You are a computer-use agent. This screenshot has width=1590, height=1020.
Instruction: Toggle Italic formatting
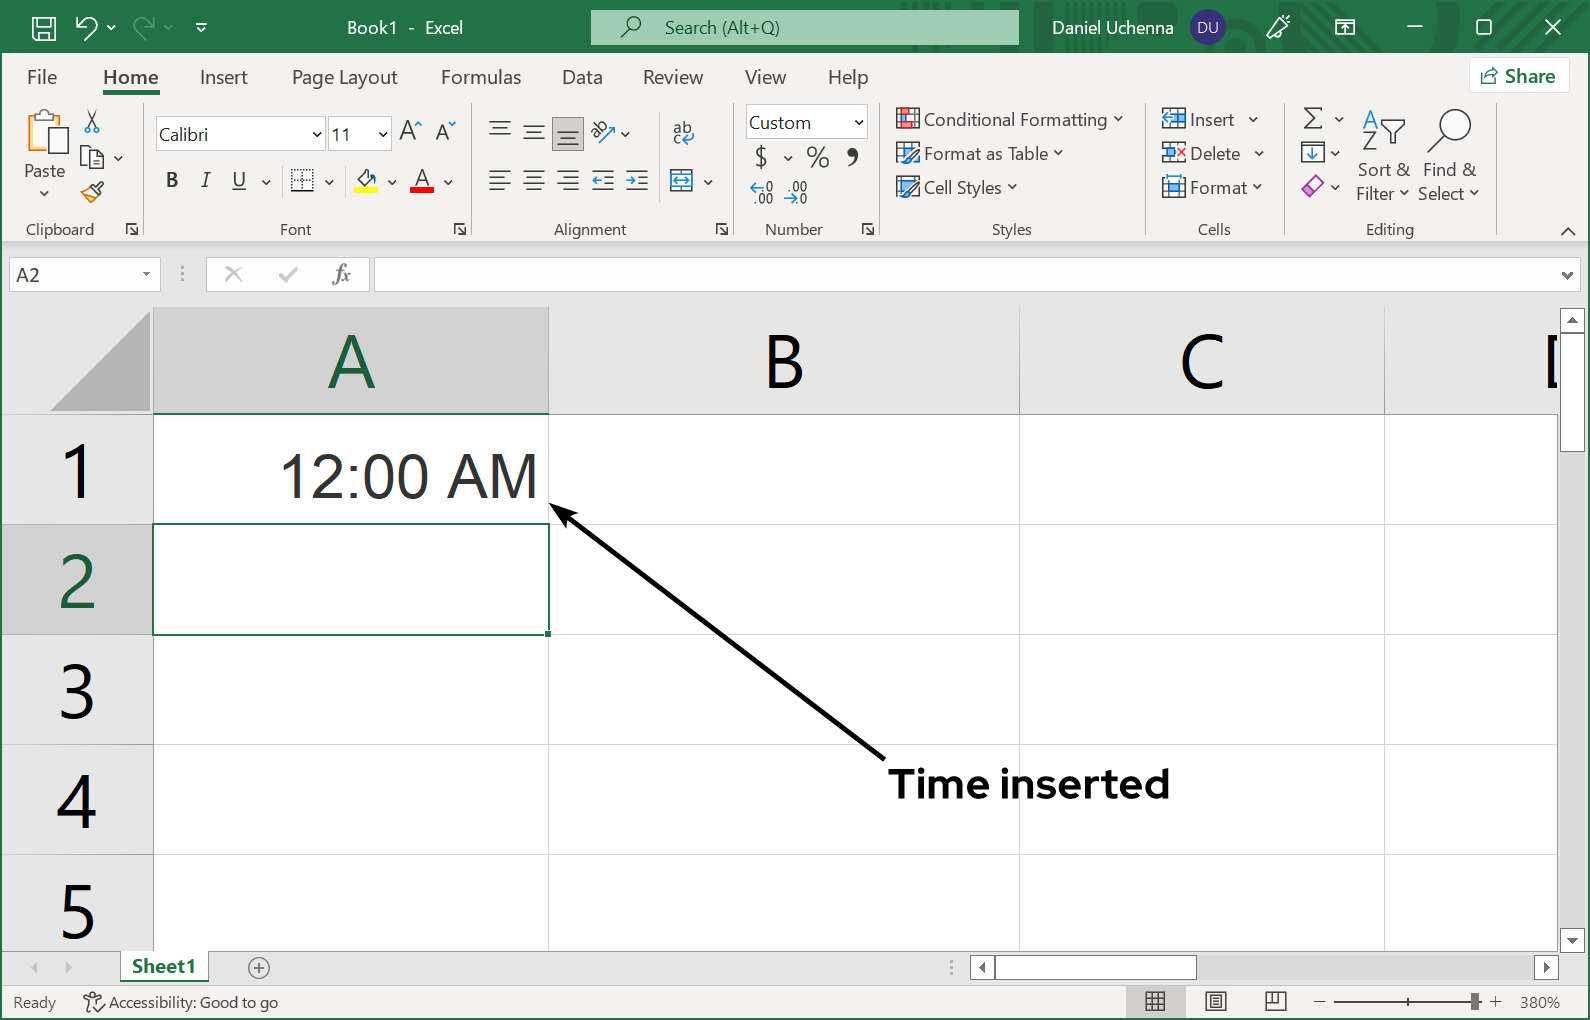pos(205,180)
